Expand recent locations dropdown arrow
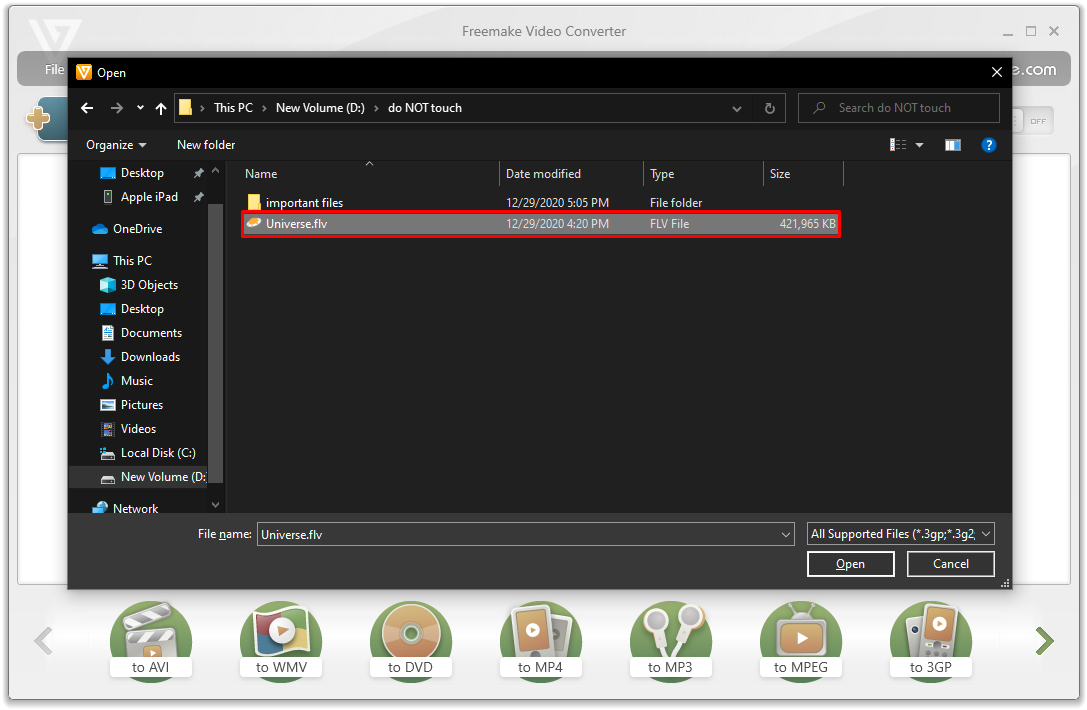1087x710 pixels. pos(140,108)
